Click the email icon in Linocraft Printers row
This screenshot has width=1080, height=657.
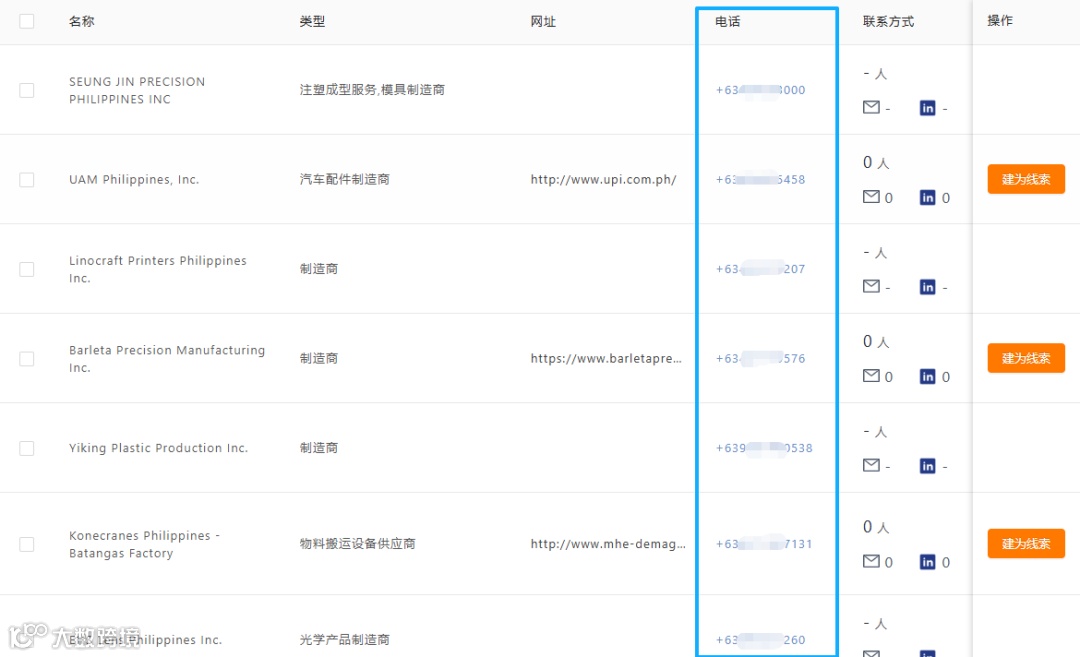[871, 286]
